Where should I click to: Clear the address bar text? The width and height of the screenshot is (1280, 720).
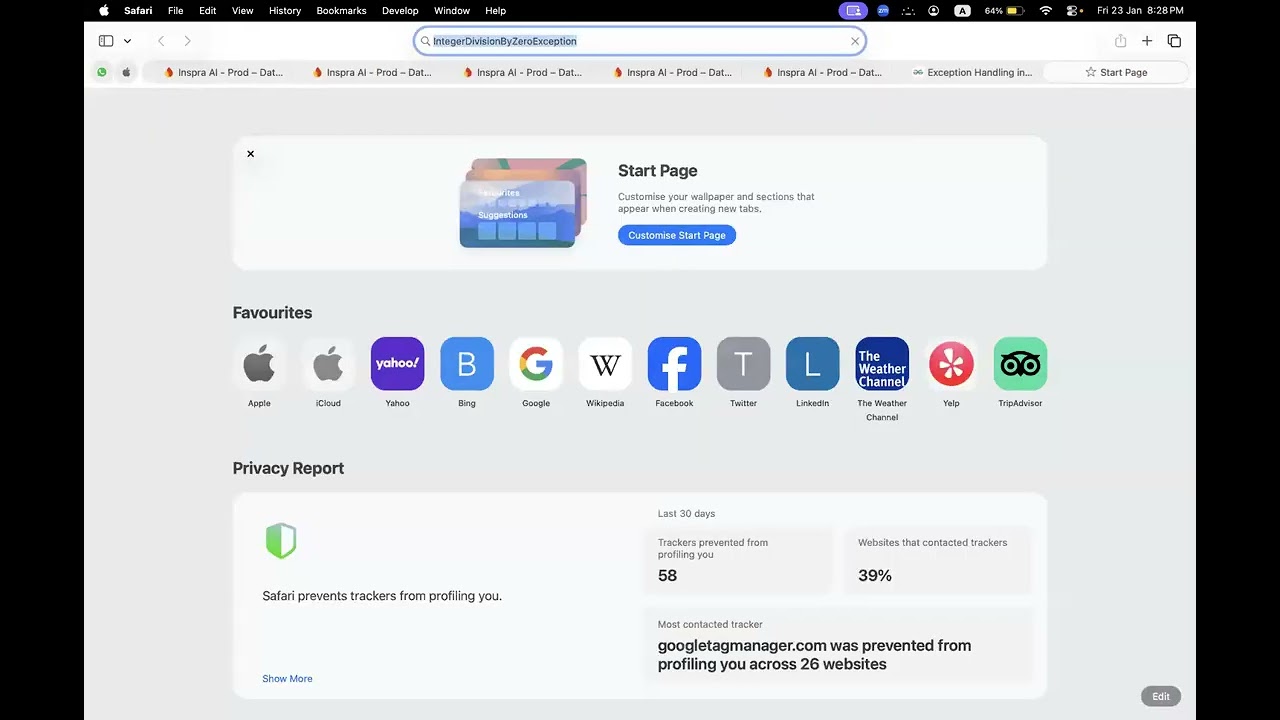coord(855,41)
